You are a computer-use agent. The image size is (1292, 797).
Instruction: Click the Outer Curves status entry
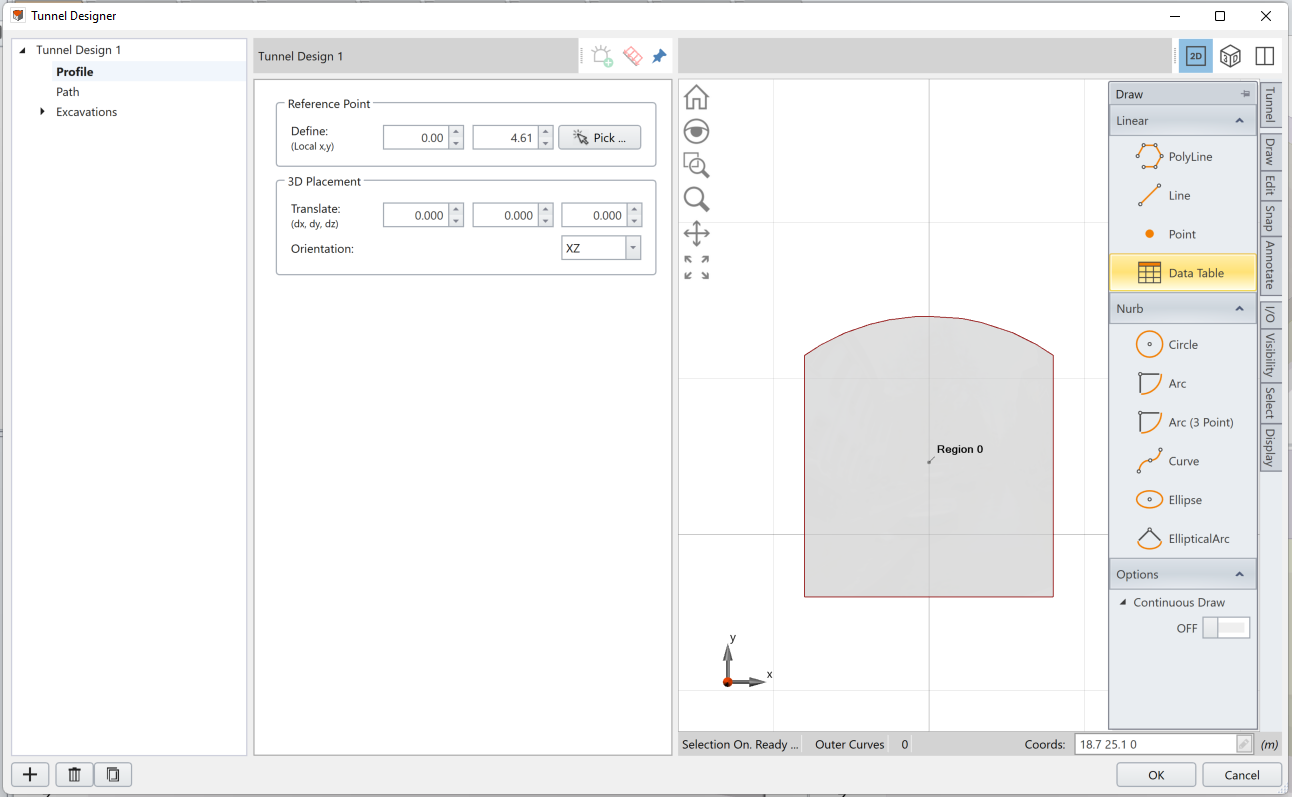coord(849,744)
